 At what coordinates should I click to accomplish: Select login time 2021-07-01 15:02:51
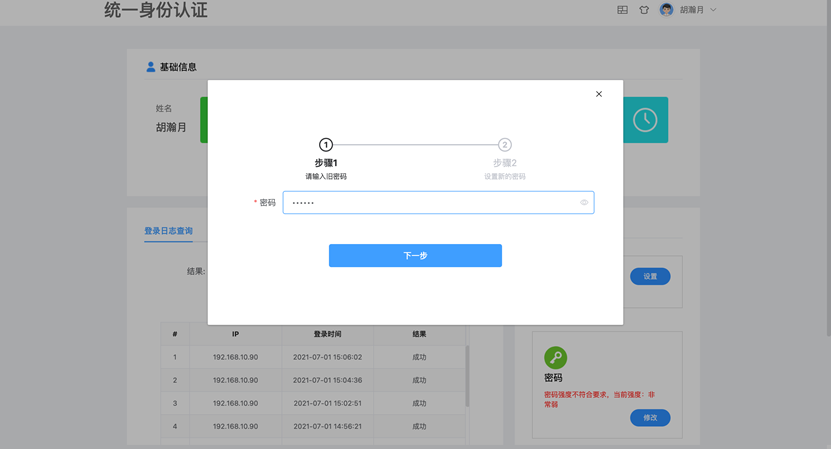coord(328,403)
